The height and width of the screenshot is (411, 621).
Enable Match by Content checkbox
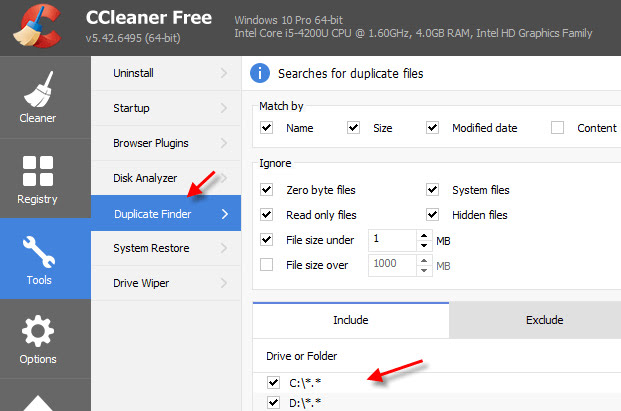[x=557, y=128]
